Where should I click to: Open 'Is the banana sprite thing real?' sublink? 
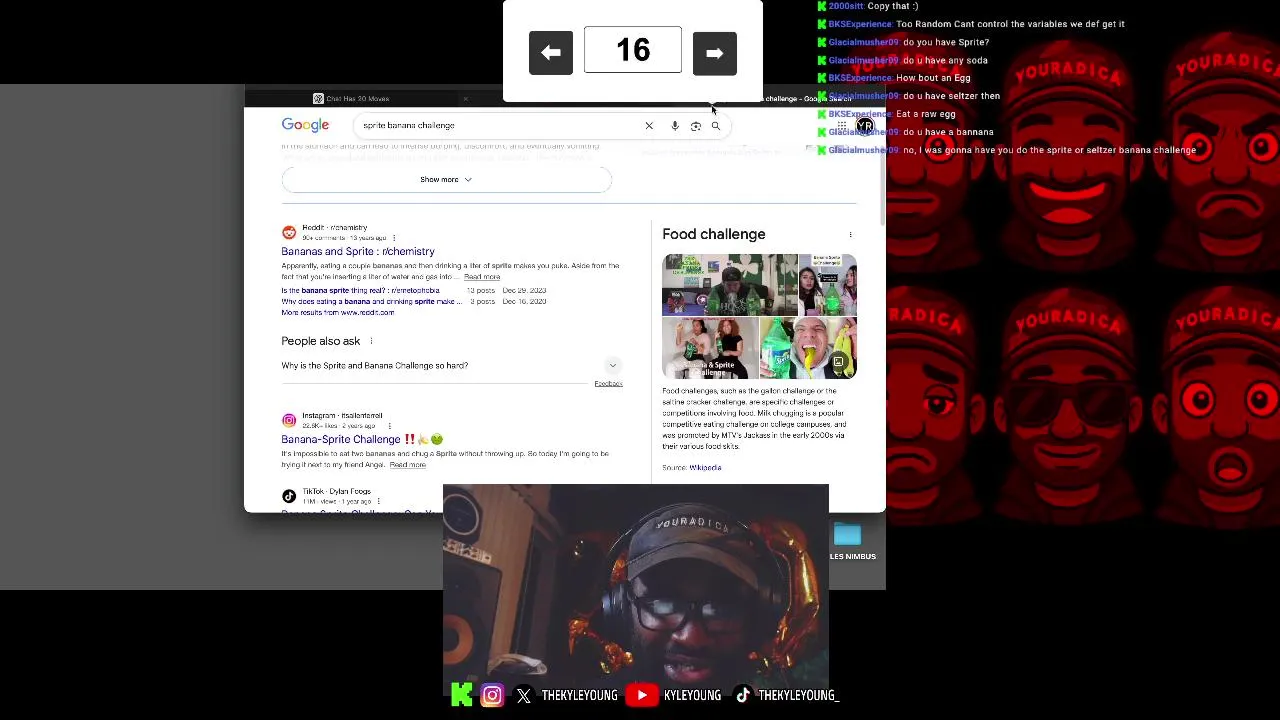(x=360, y=290)
